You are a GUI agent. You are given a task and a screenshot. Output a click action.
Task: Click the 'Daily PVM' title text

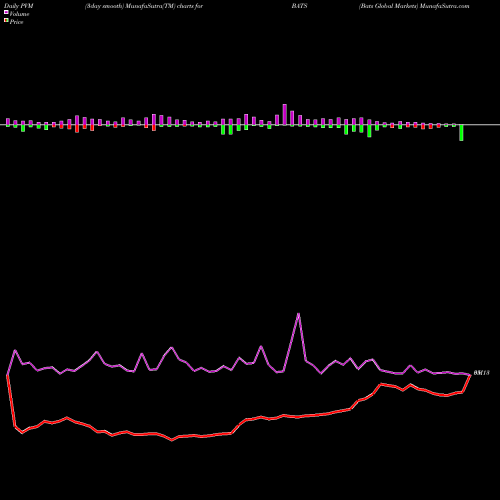19,6
